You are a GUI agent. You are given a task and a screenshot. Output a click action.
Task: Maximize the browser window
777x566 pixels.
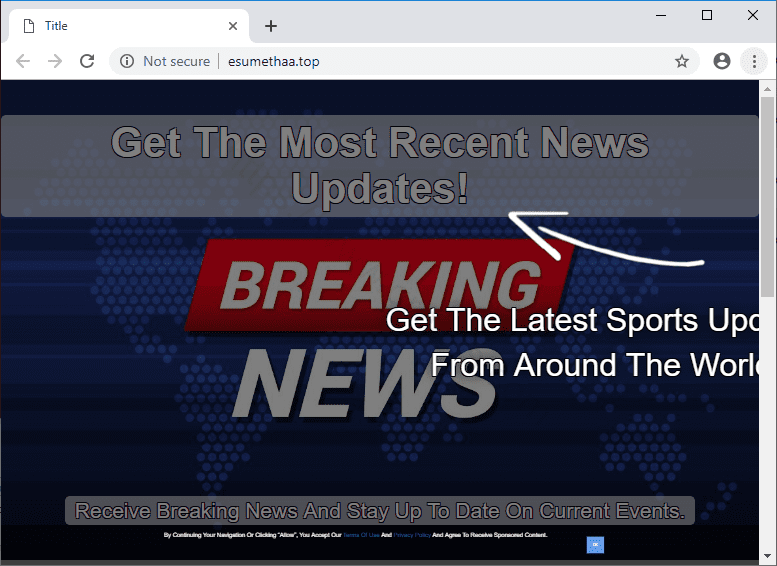[x=707, y=15]
